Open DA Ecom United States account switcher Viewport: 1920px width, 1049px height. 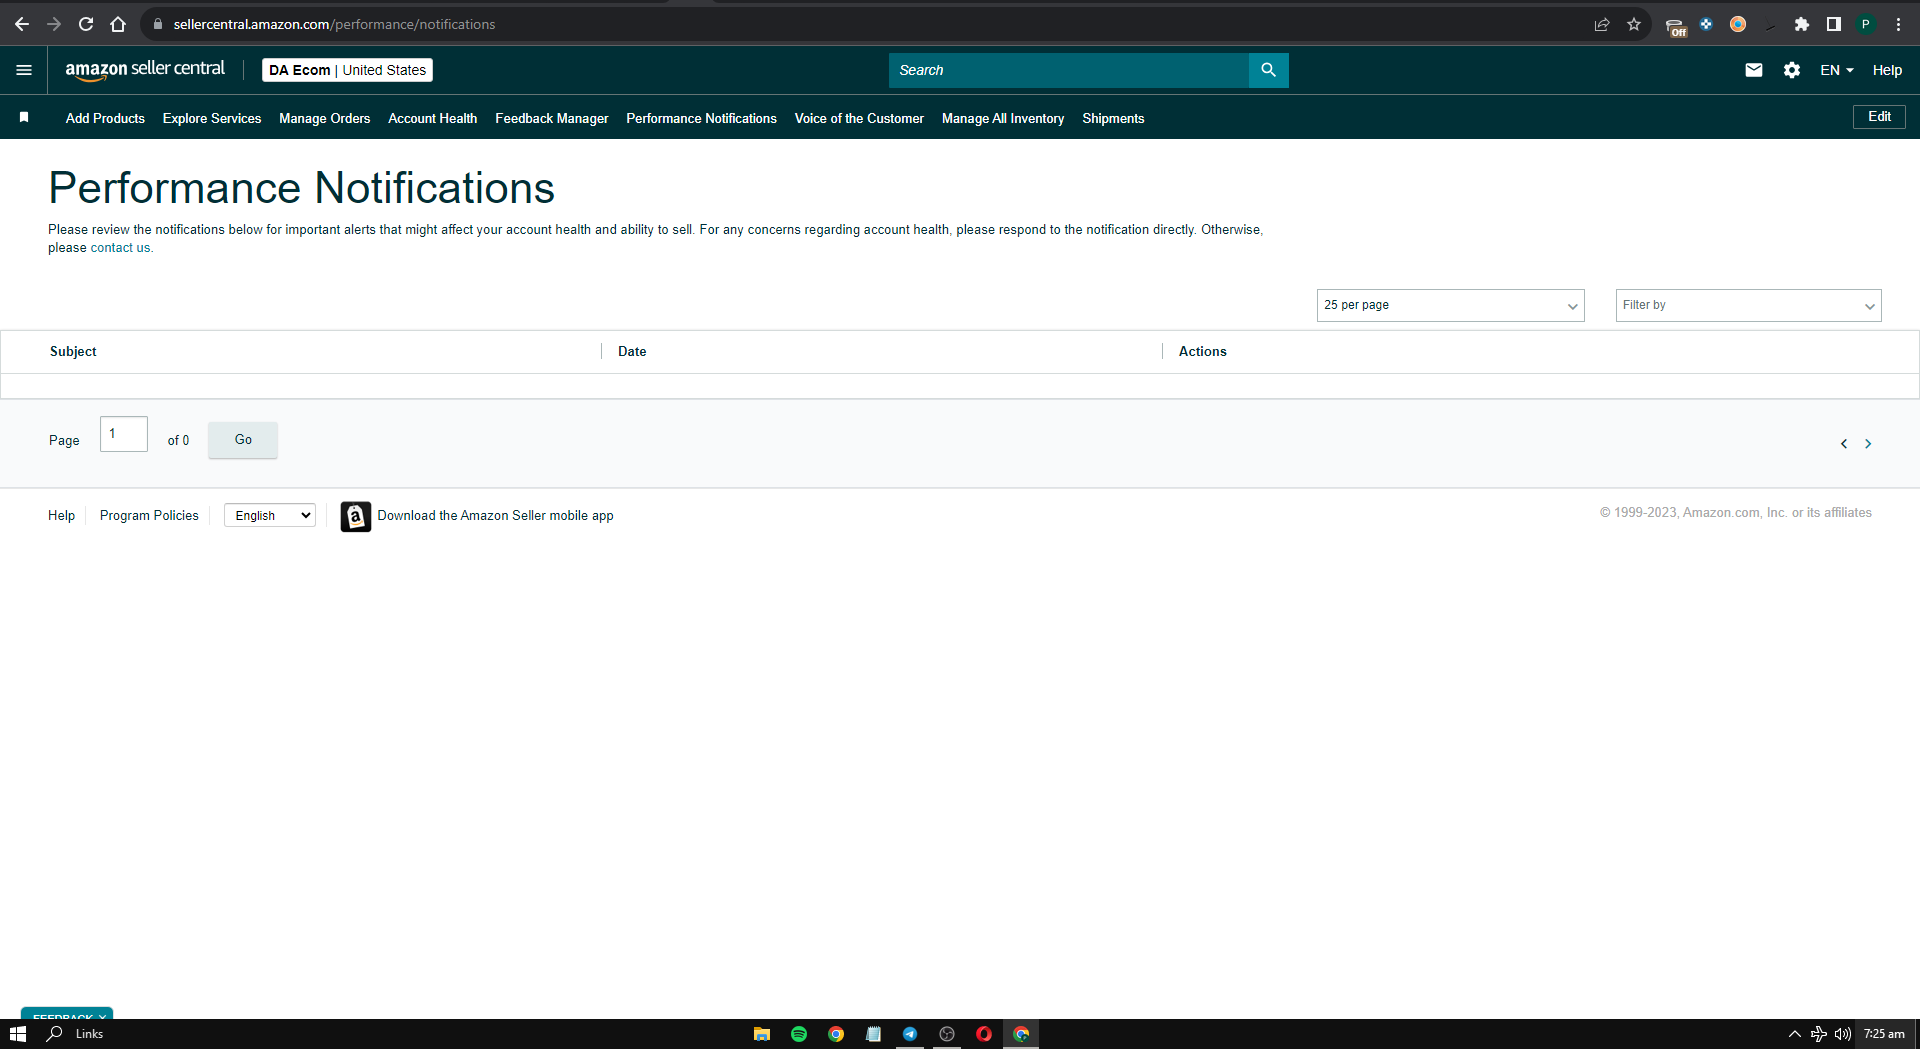[347, 70]
